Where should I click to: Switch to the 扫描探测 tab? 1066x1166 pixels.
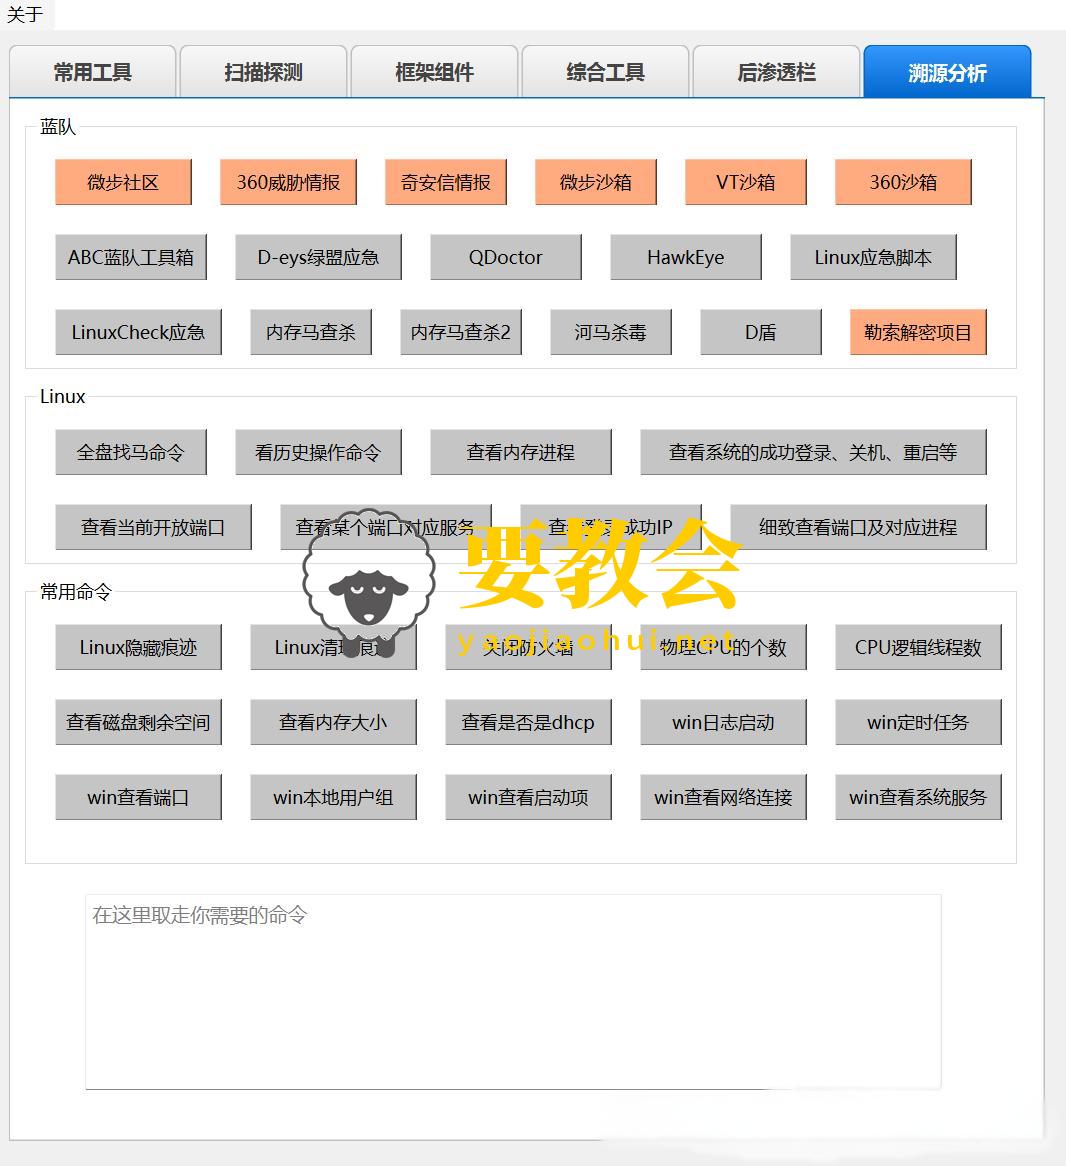point(264,71)
